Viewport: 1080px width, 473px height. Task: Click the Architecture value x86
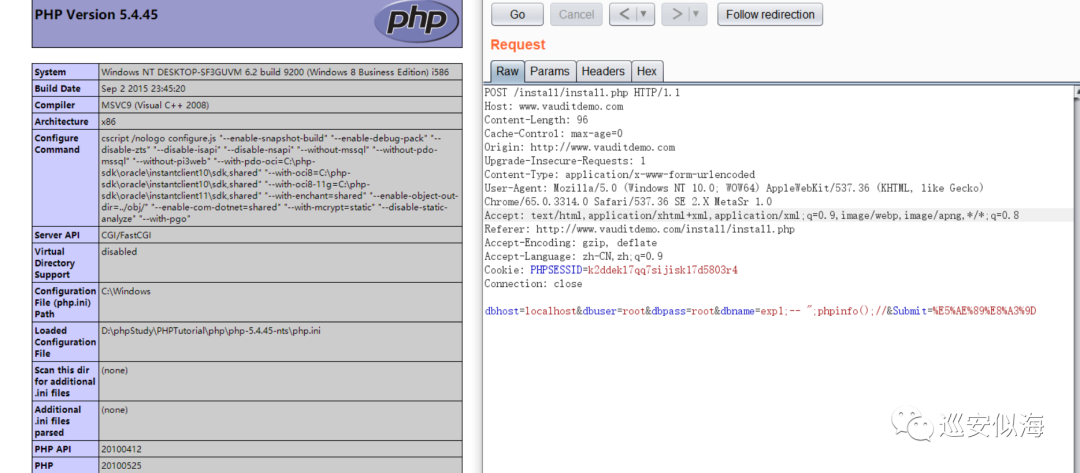pyautogui.click(x=109, y=122)
